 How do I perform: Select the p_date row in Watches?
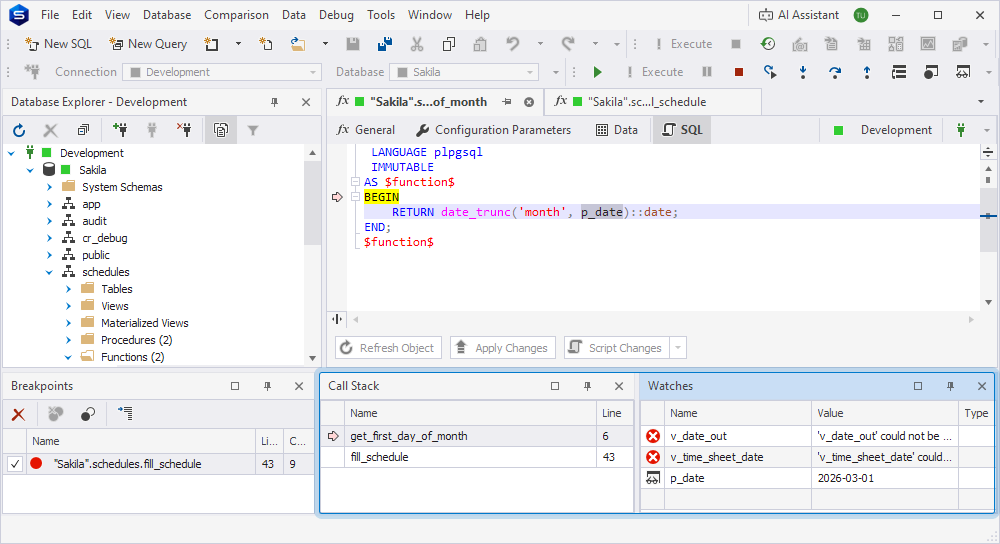[x=818, y=478]
